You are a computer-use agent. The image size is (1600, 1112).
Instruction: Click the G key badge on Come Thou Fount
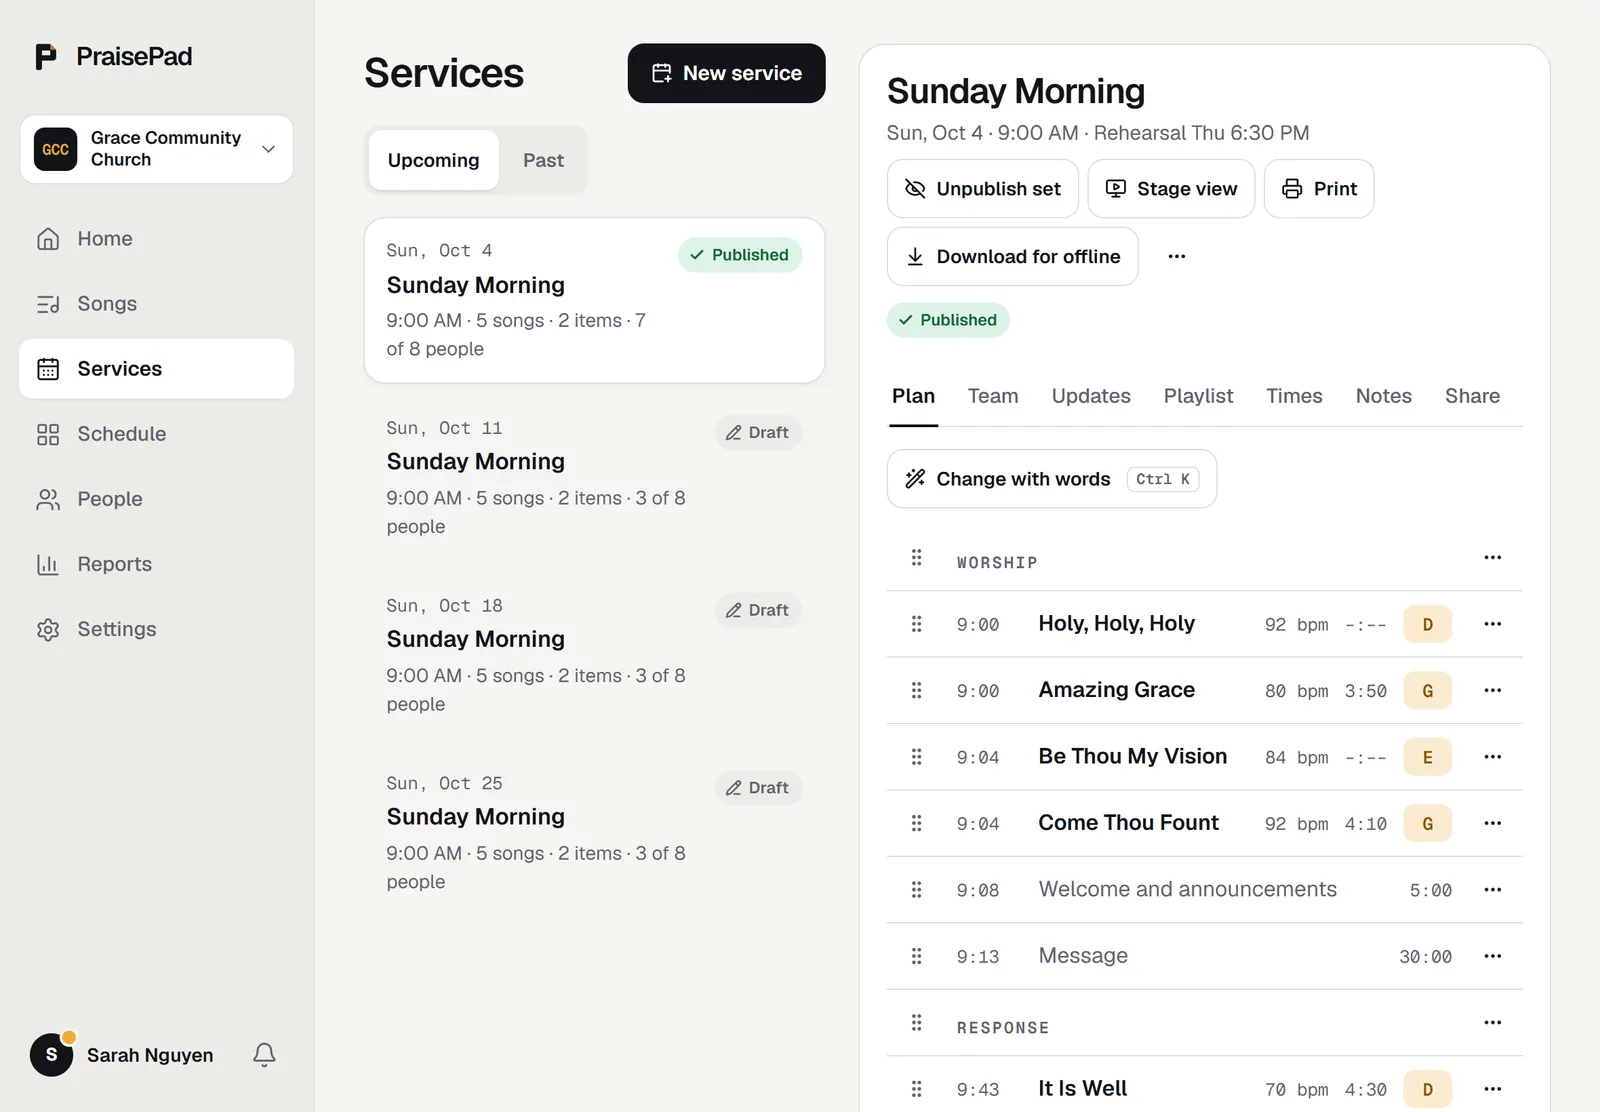pos(1427,824)
